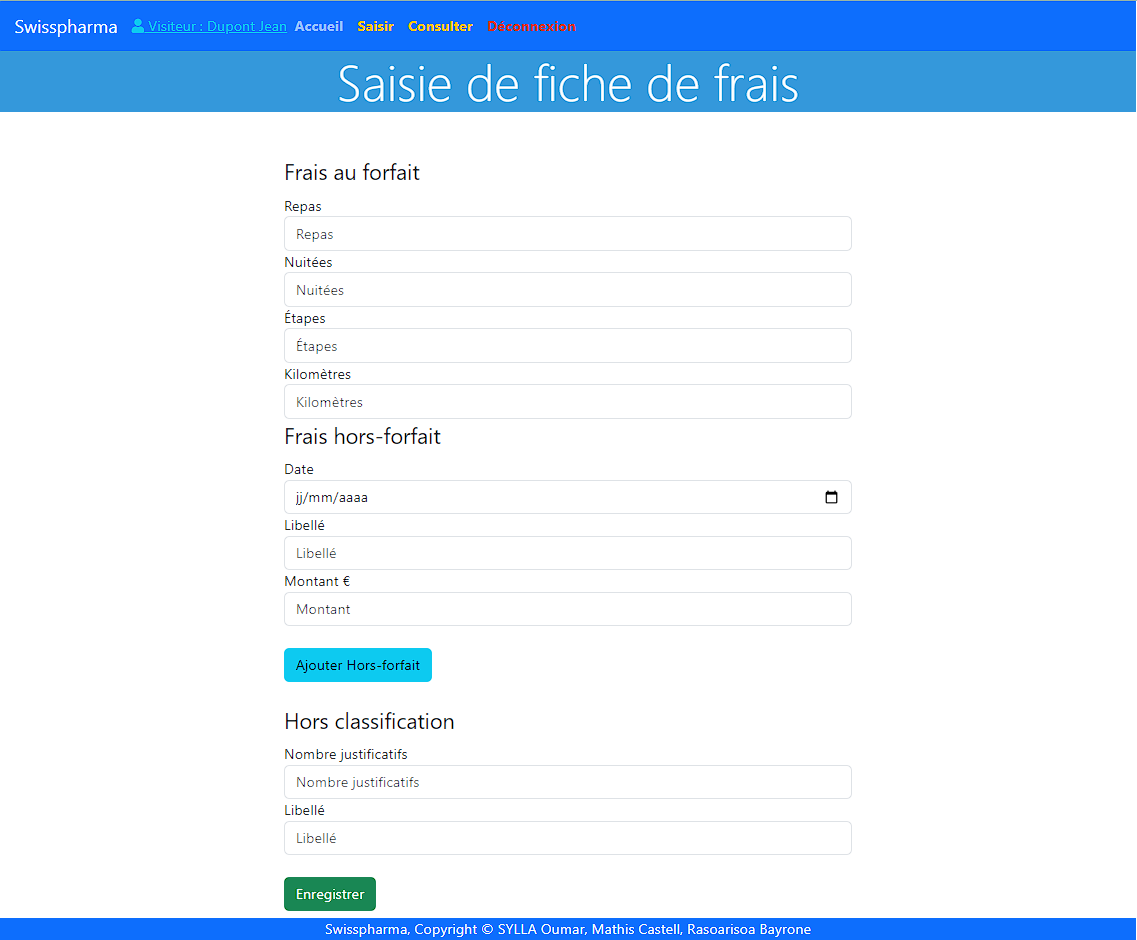Click the Nombre justificatifs field

coord(567,782)
